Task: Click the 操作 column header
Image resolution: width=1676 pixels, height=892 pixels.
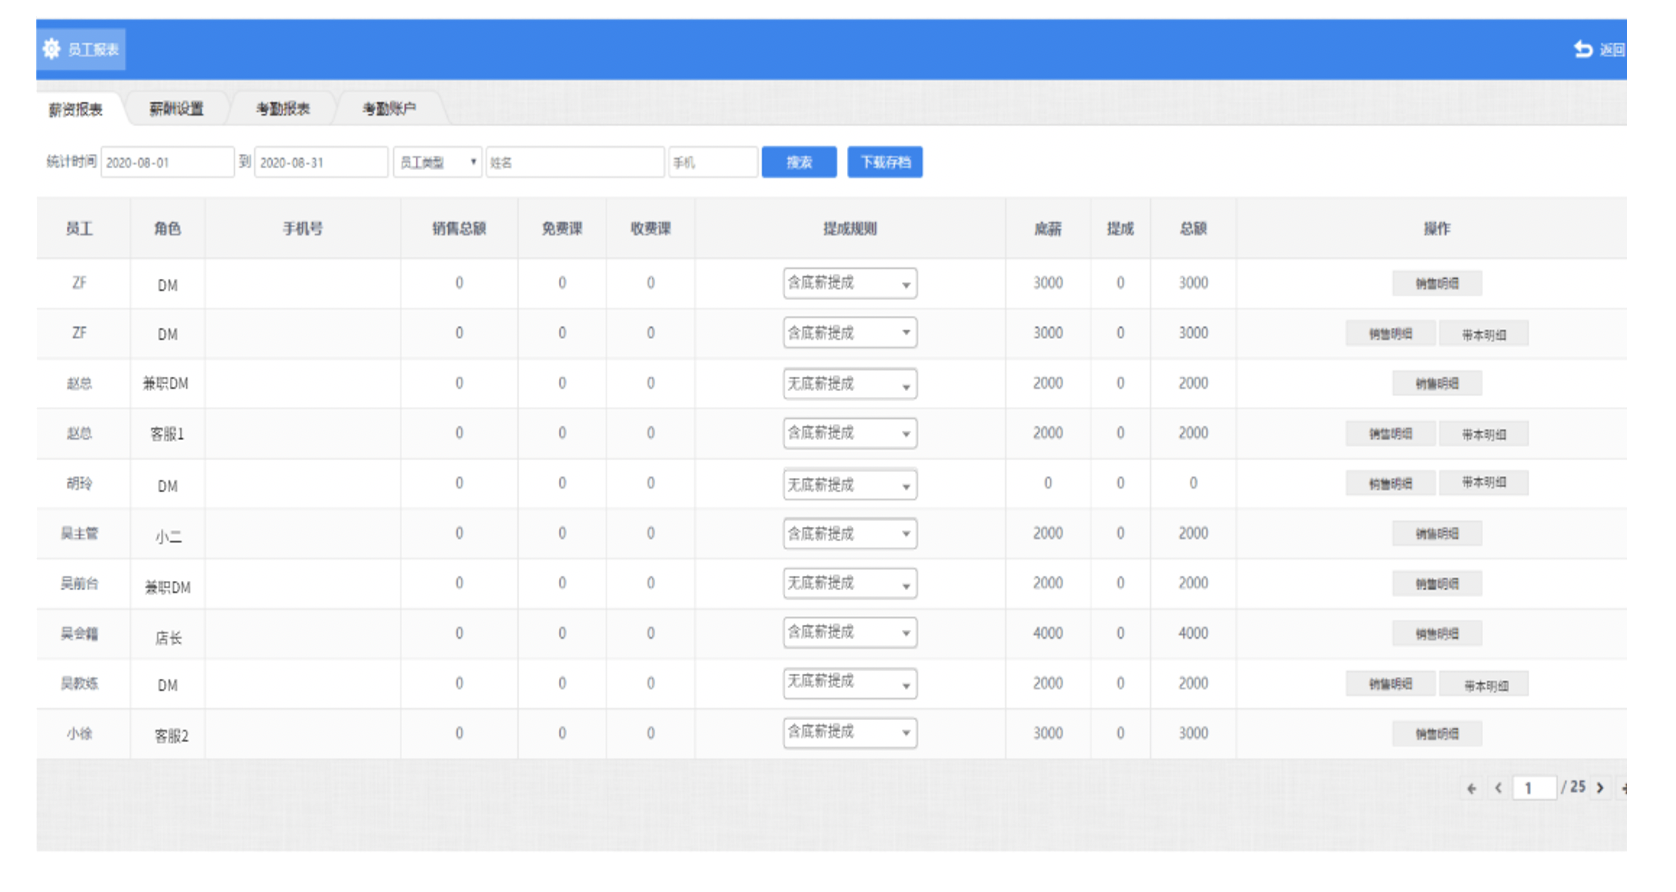Action: point(1437,228)
